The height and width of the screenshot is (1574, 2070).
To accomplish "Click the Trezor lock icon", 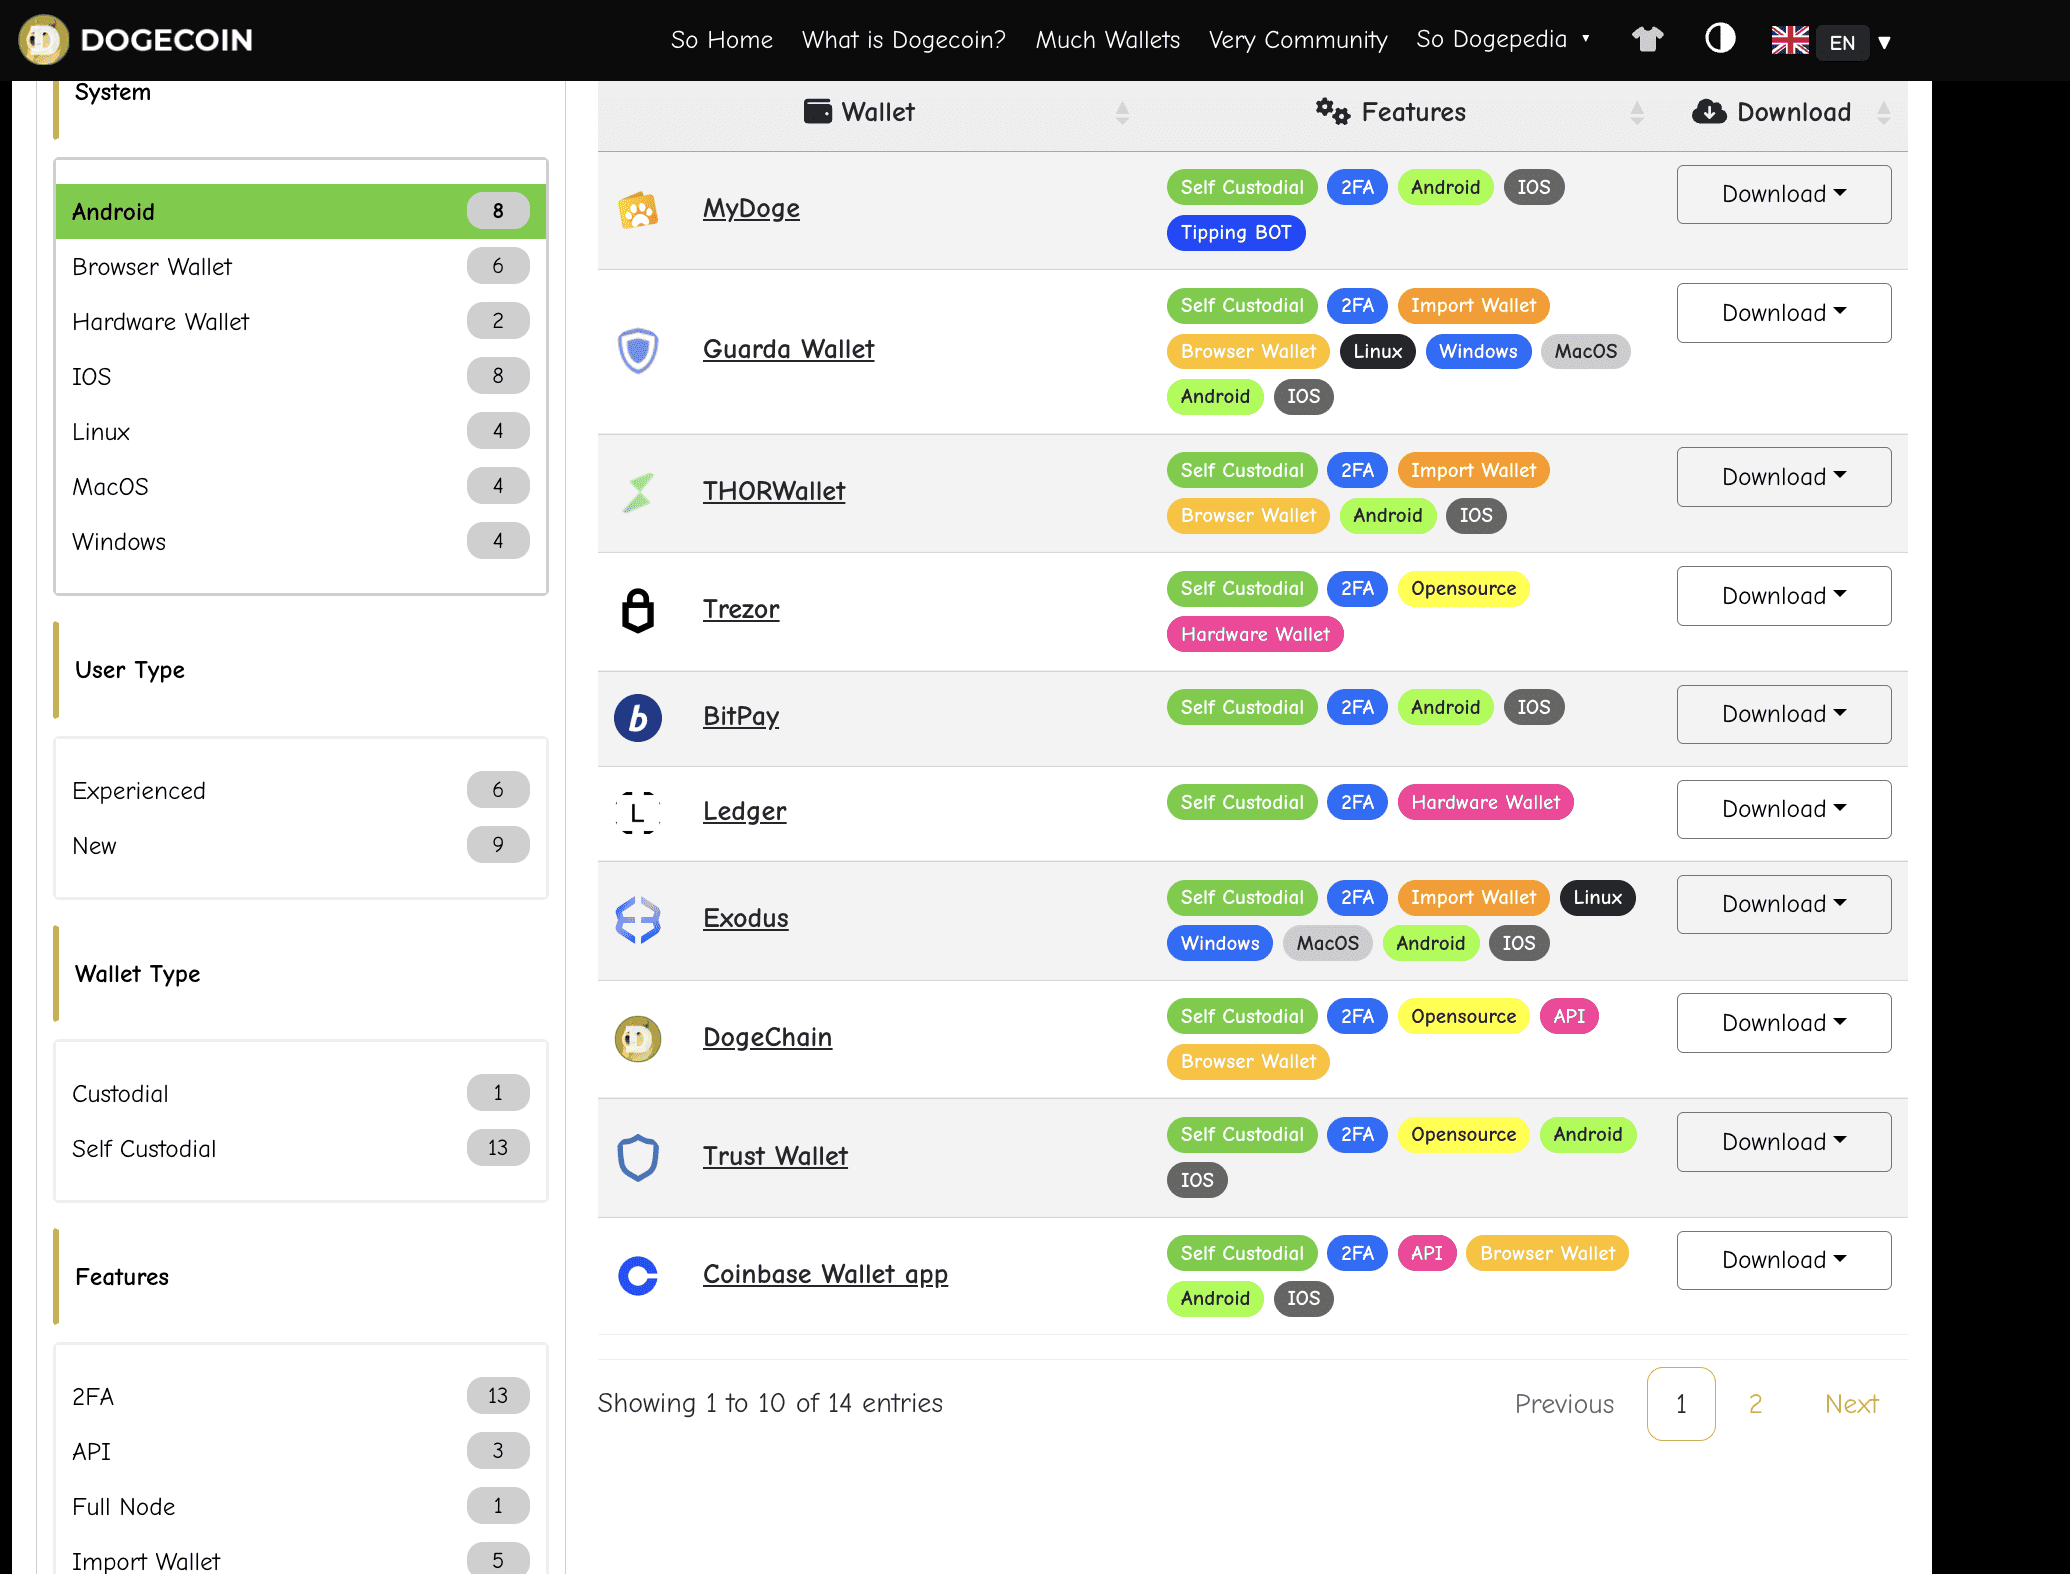I will coord(638,610).
